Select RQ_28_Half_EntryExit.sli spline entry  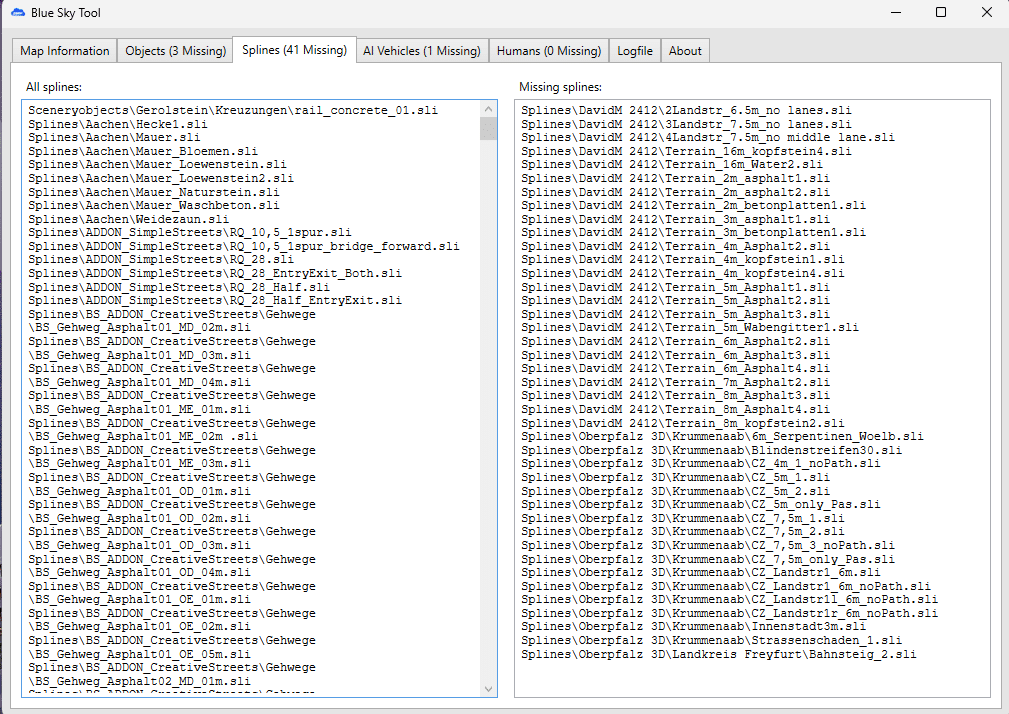[x=215, y=300]
